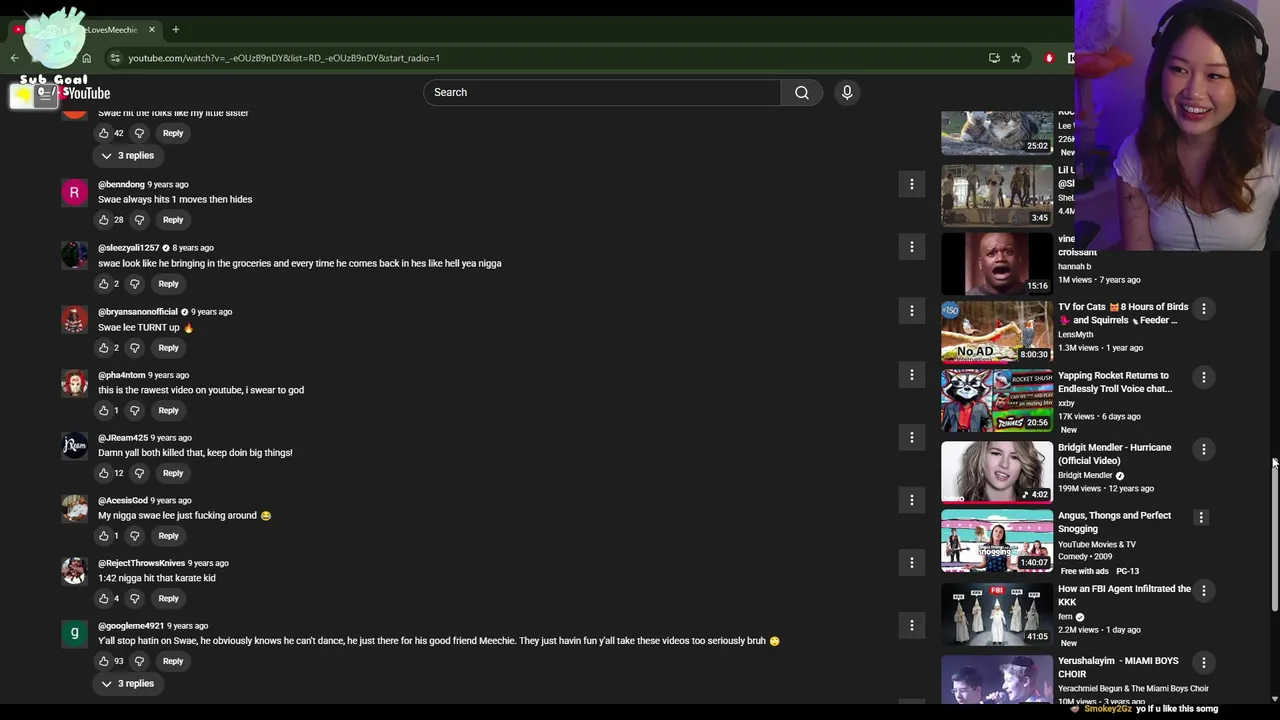The width and height of the screenshot is (1280, 720).
Task: Open the @AcesisGod channel link
Action: (x=122, y=500)
